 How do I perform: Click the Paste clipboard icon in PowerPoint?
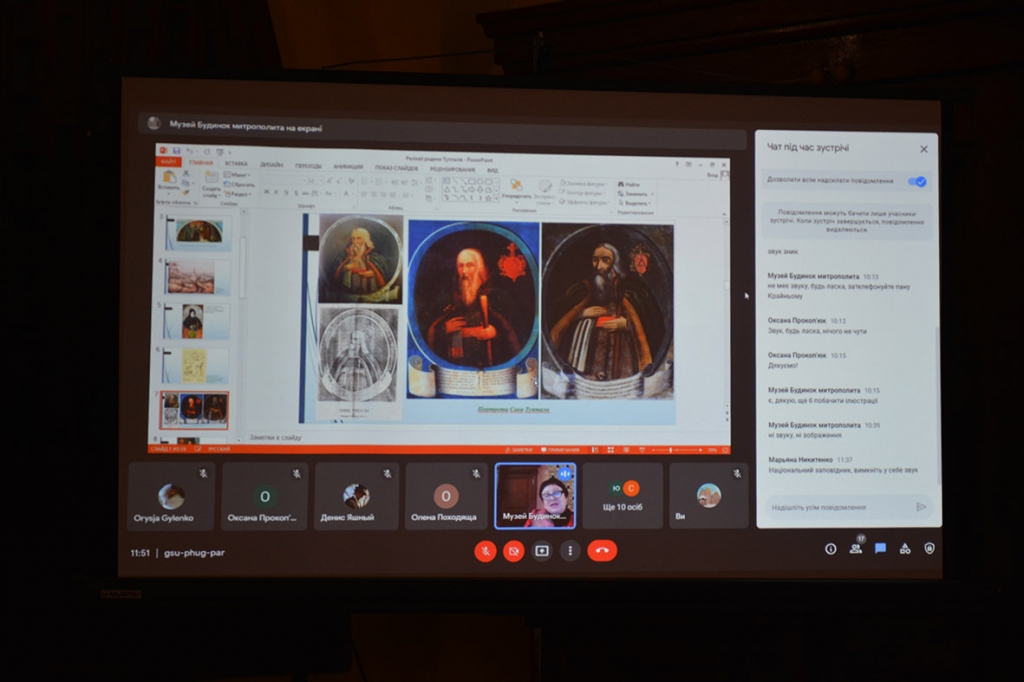coord(168,177)
